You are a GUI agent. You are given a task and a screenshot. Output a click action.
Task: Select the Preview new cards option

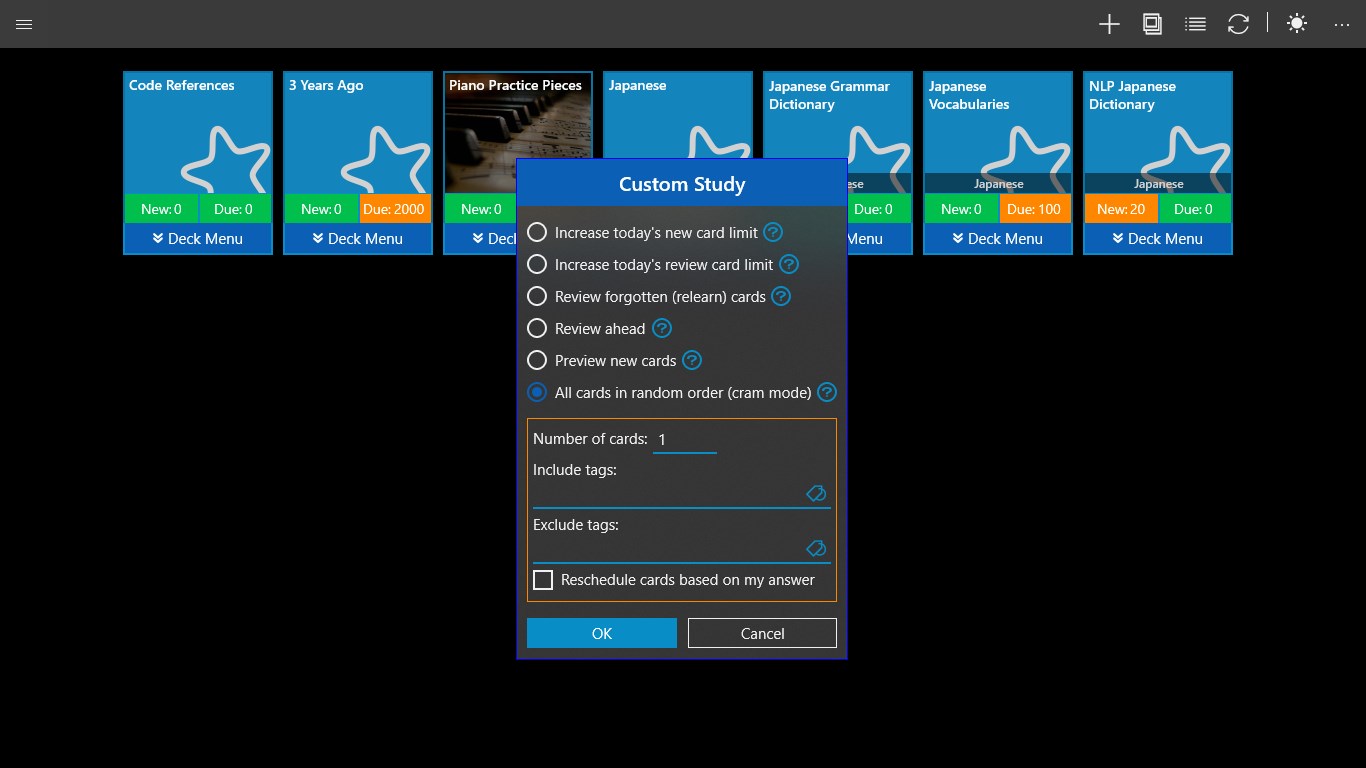537,360
